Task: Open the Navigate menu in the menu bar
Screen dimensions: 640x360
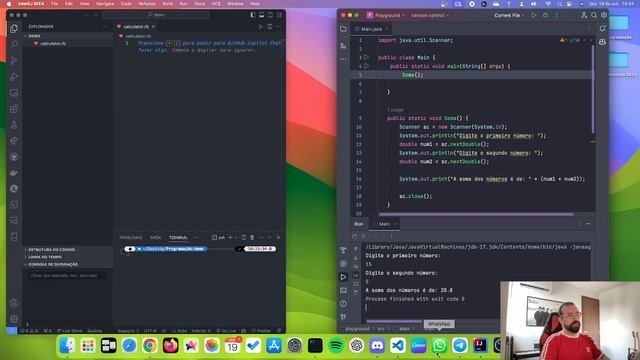Action: pyautogui.click(x=105, y=4)
